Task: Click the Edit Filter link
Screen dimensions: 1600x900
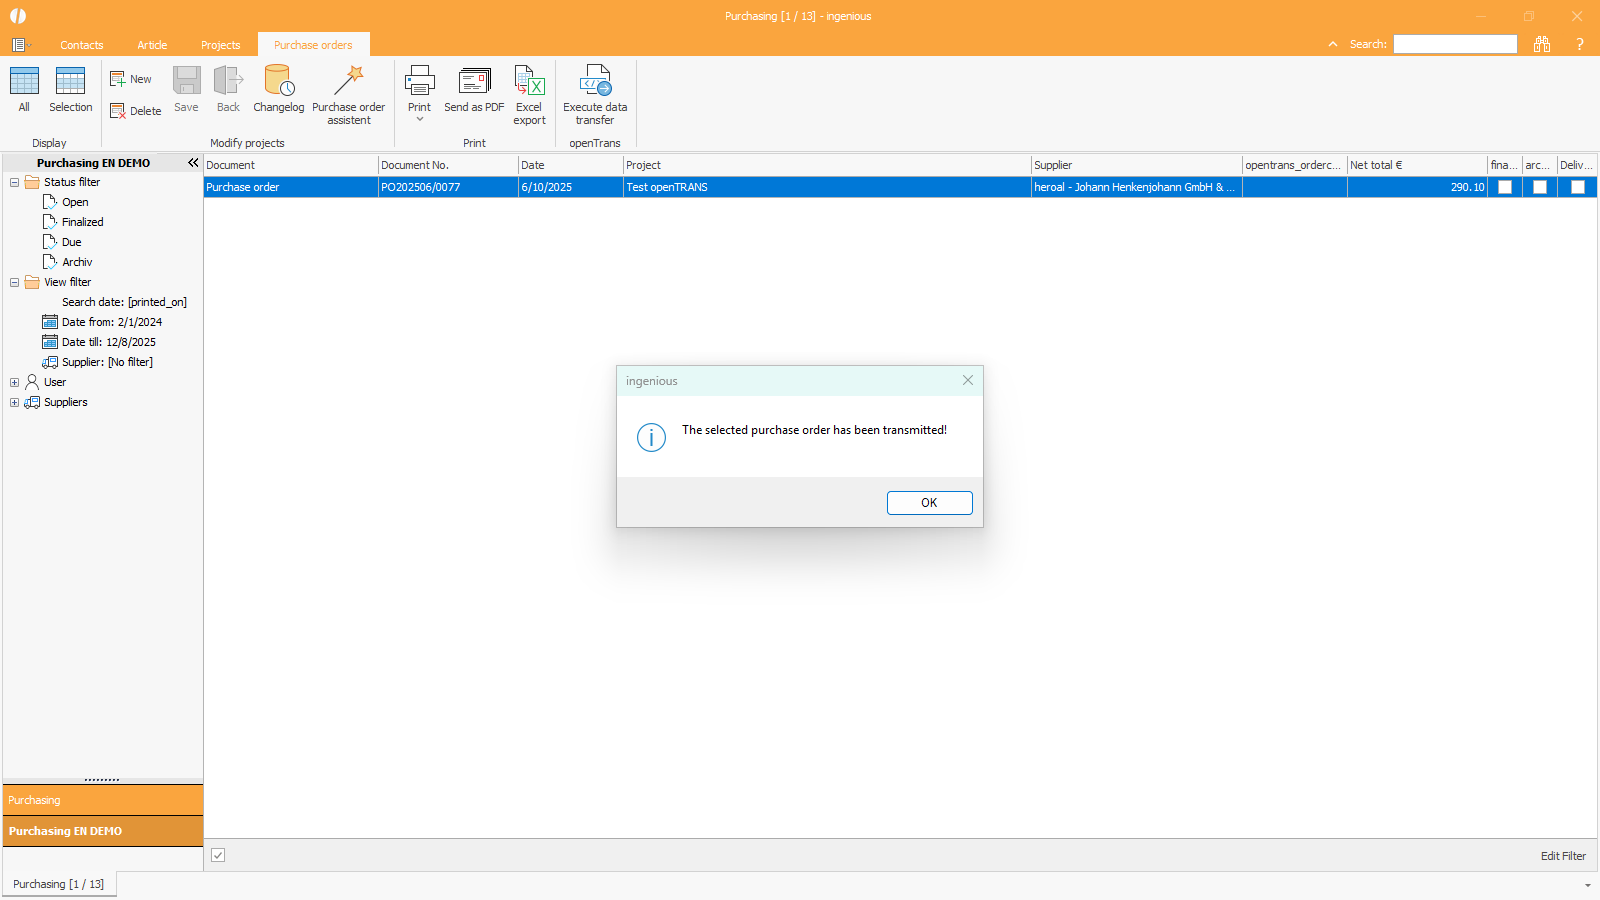Action: tap(1562, 856)
